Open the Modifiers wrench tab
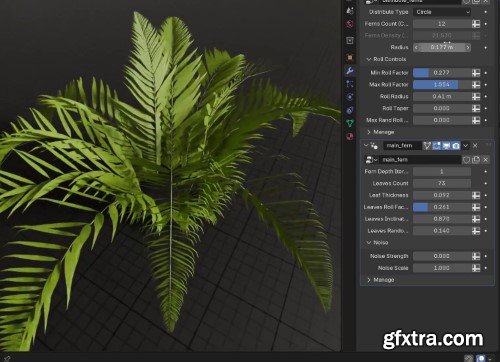The image size is (500, 362). pyautogui.click(x=350, y=71)
